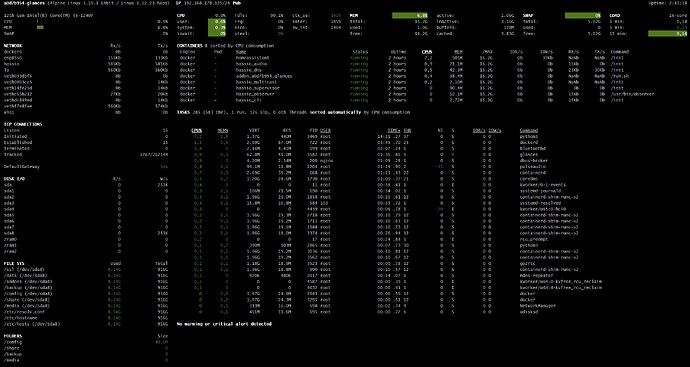Click the /etc/resolv.conf file system row
The height and width of the screenshot is (367, 690).
click(x=86, y=312)
